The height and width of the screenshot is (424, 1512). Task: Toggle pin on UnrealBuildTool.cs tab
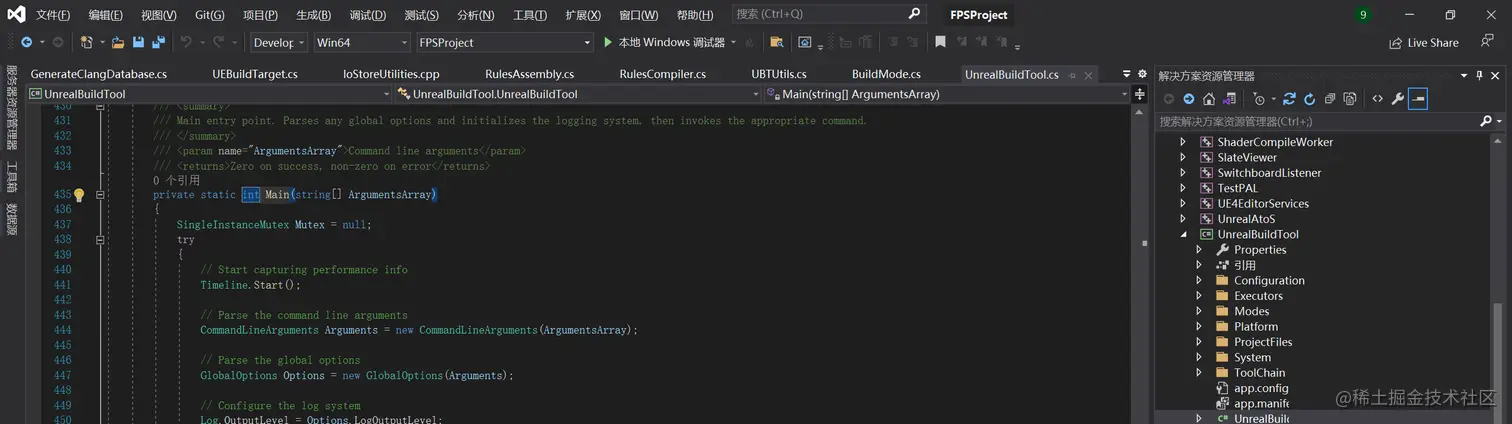[1072, 75]
